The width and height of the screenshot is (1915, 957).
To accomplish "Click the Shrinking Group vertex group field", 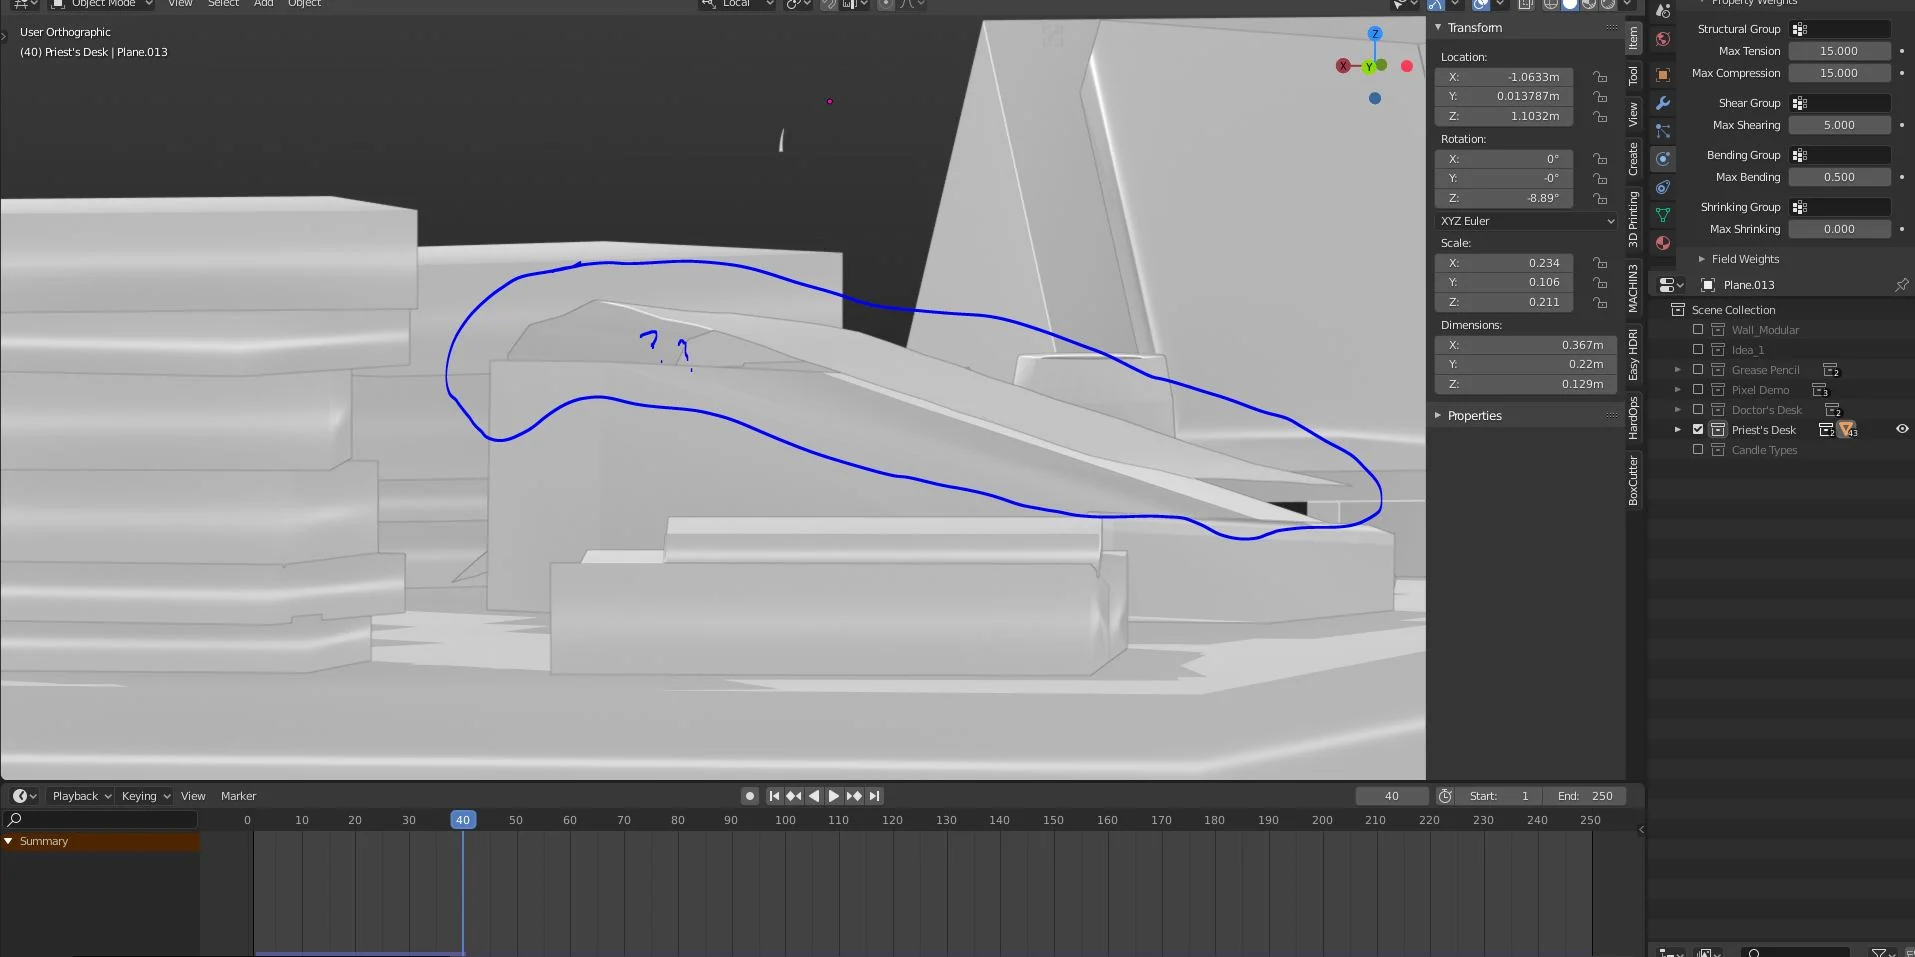I will click(1840, 207).
